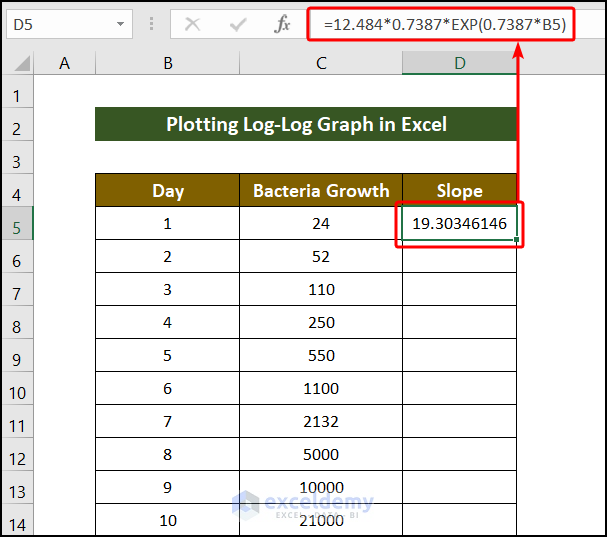This screenshot has width=607, height=537.
Task: Click the Enter checkmark formula icon
Action: pos(238,25)
